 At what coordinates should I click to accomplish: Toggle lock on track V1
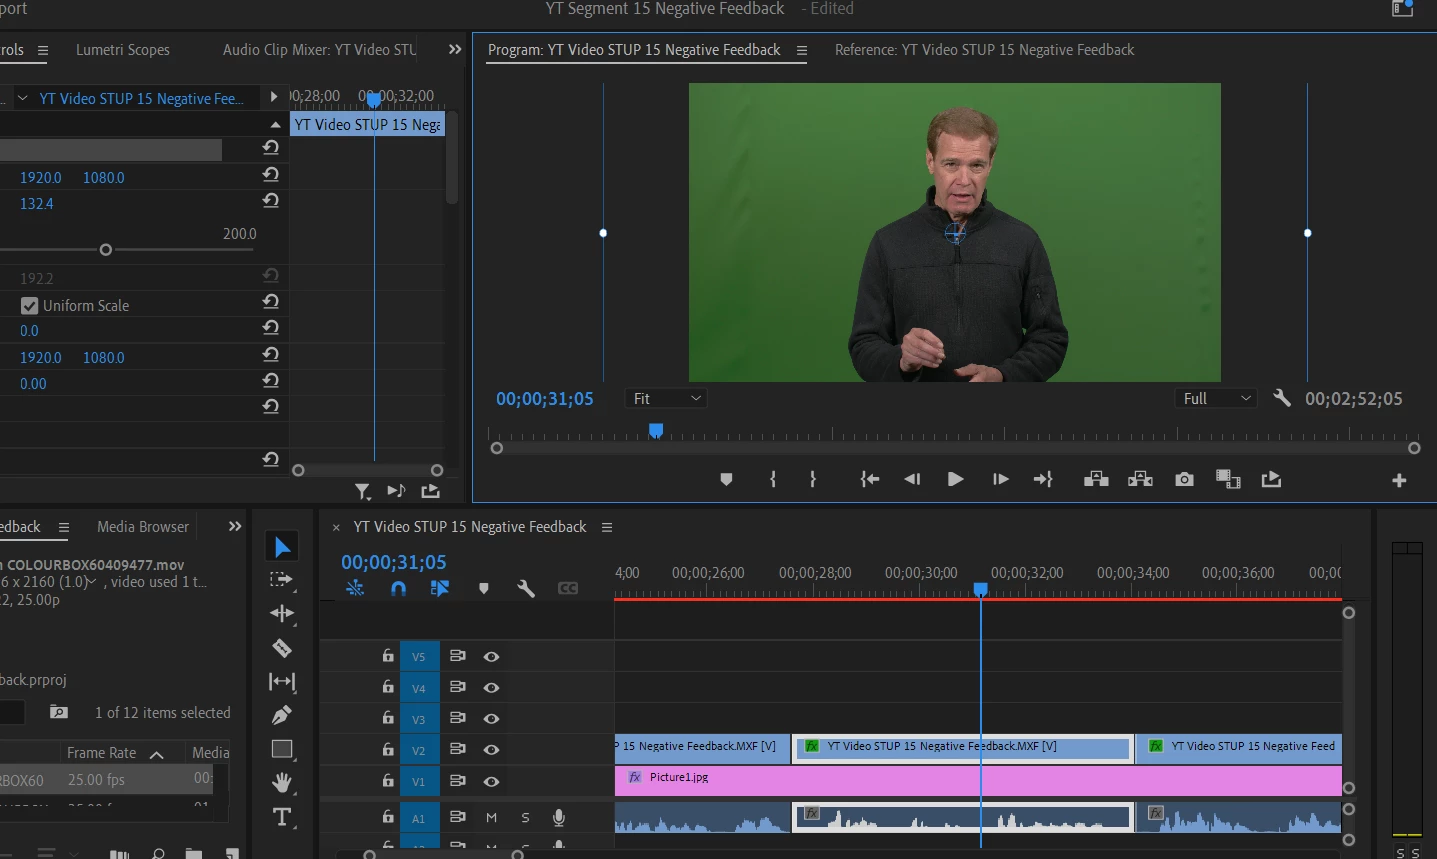click(388, 781)
